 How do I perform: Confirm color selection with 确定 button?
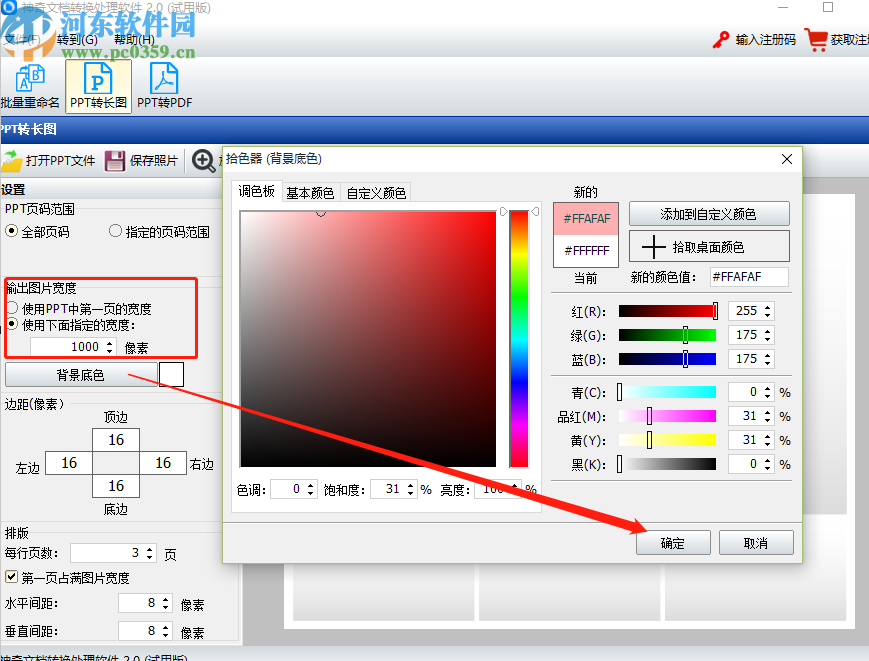[x=673, y=542]
